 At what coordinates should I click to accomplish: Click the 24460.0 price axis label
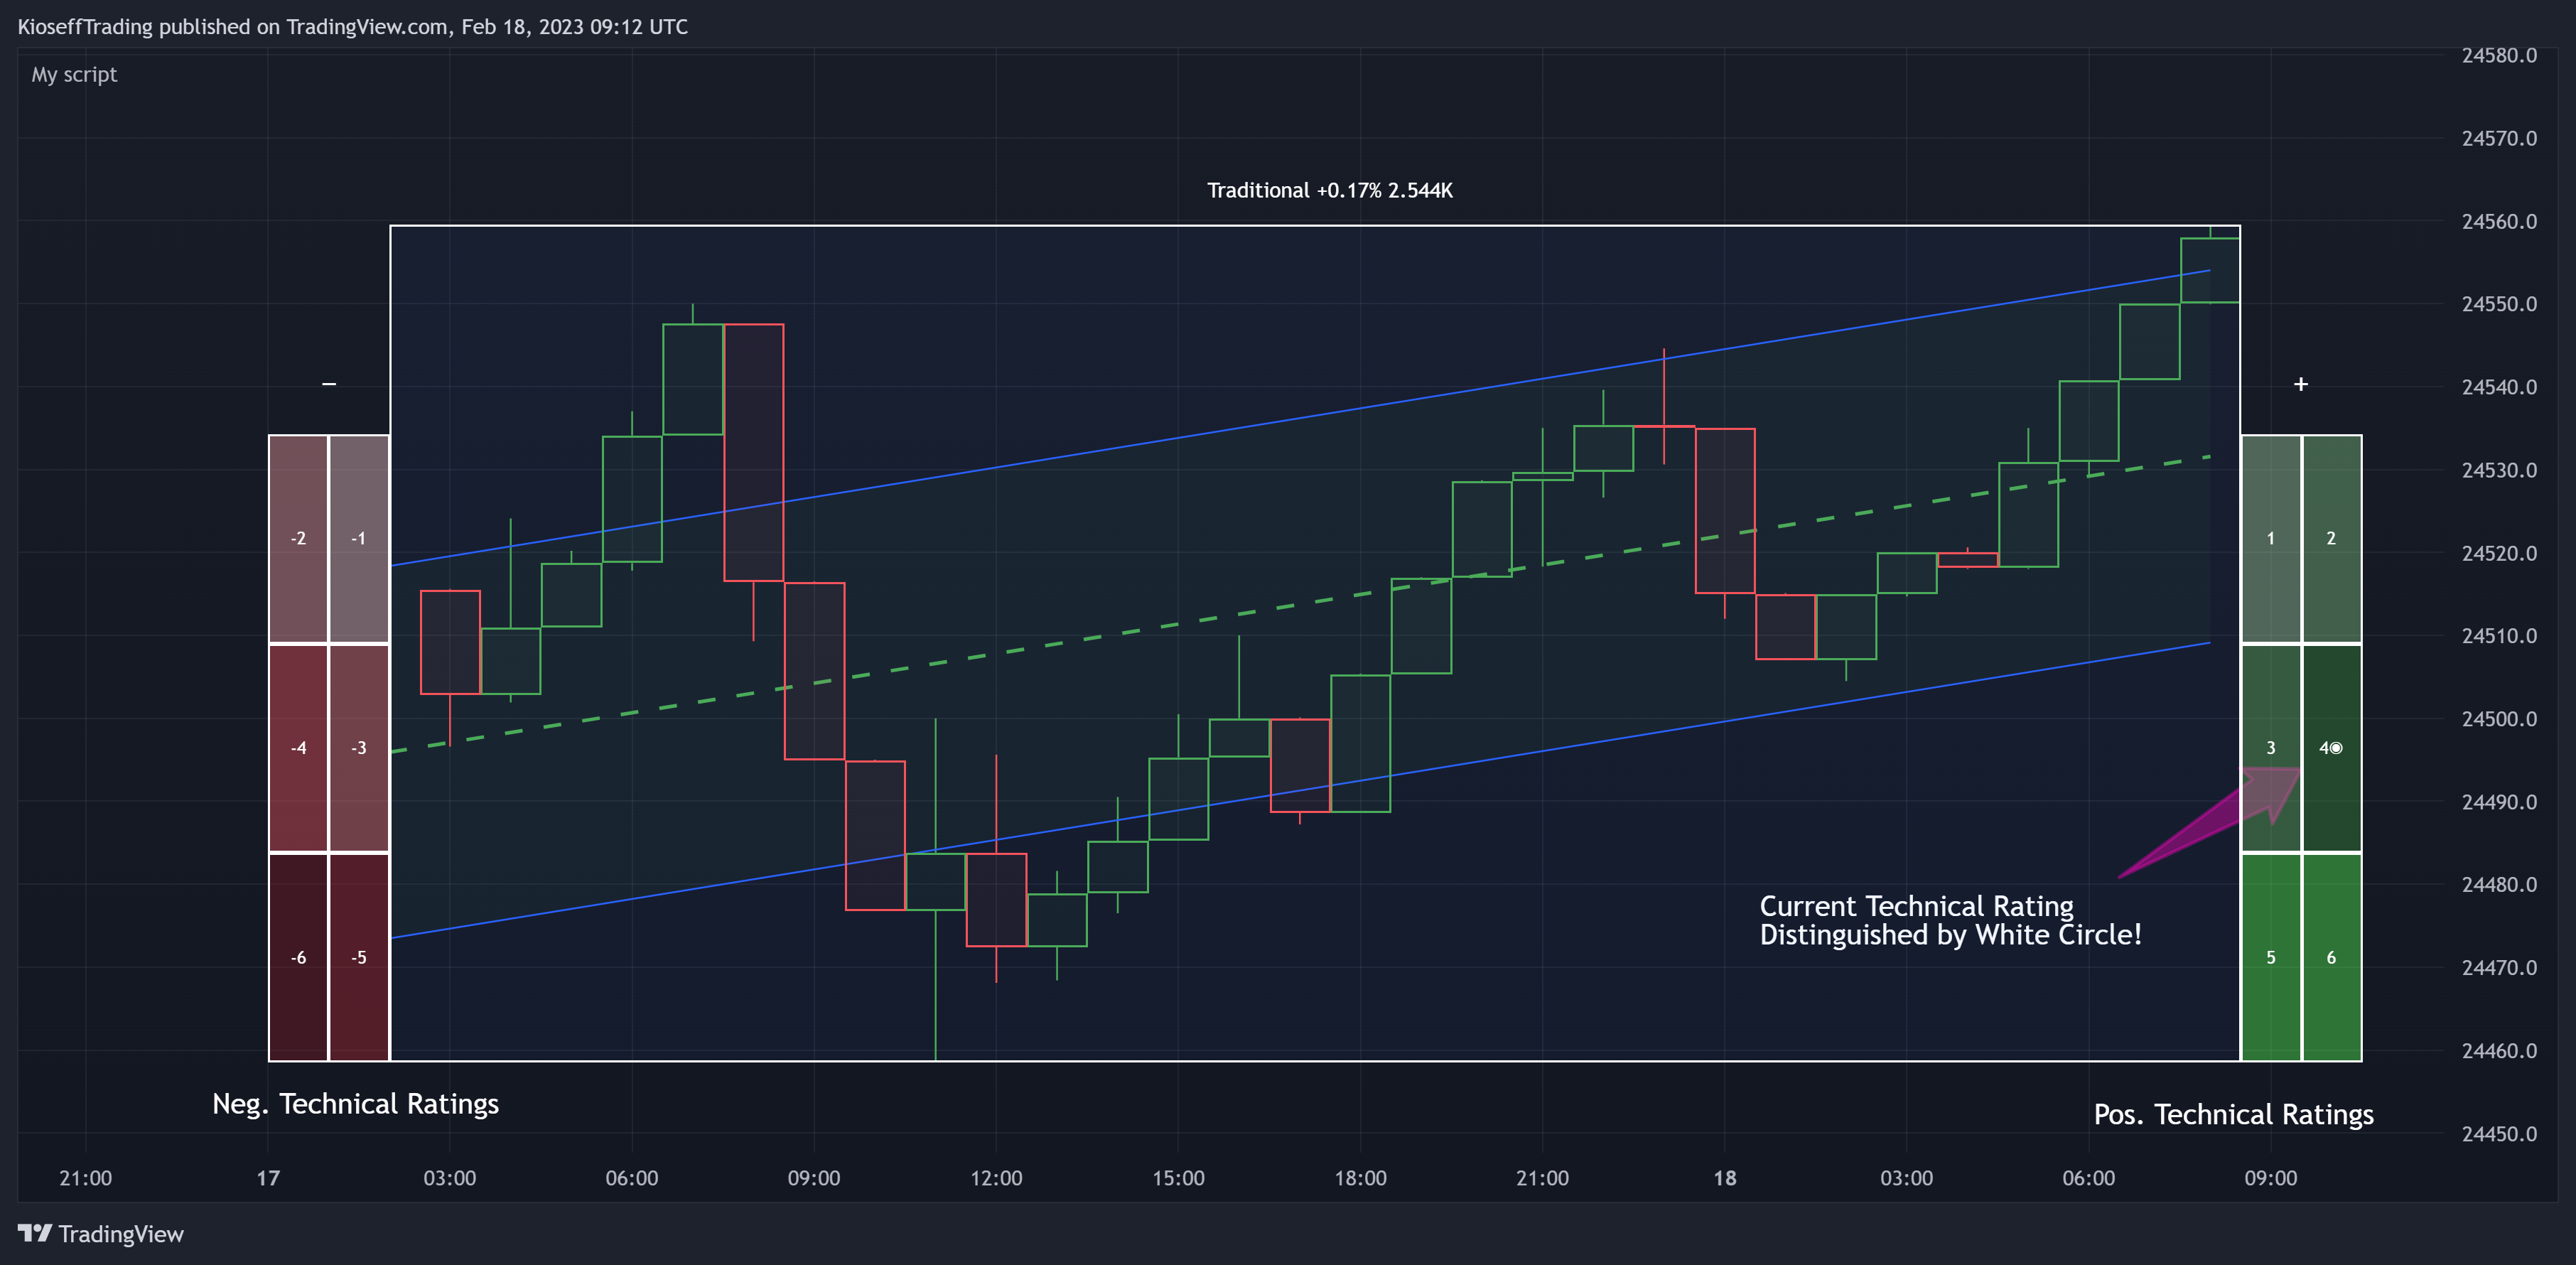click(2499, 1051)
